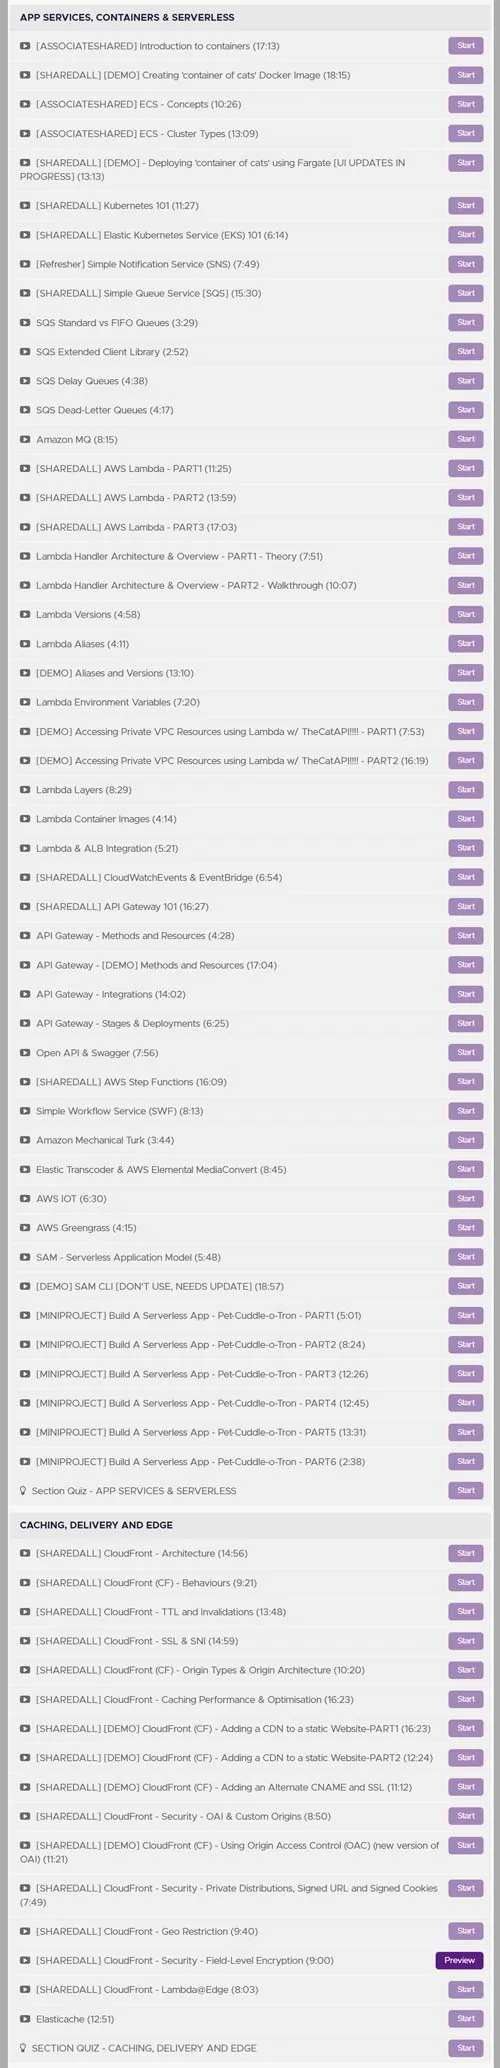This screenshot has height=2068, width=500.
Task: Click lightbulb icon for CACHING, DELIVERY quiz
Action: click(23, 2047)
